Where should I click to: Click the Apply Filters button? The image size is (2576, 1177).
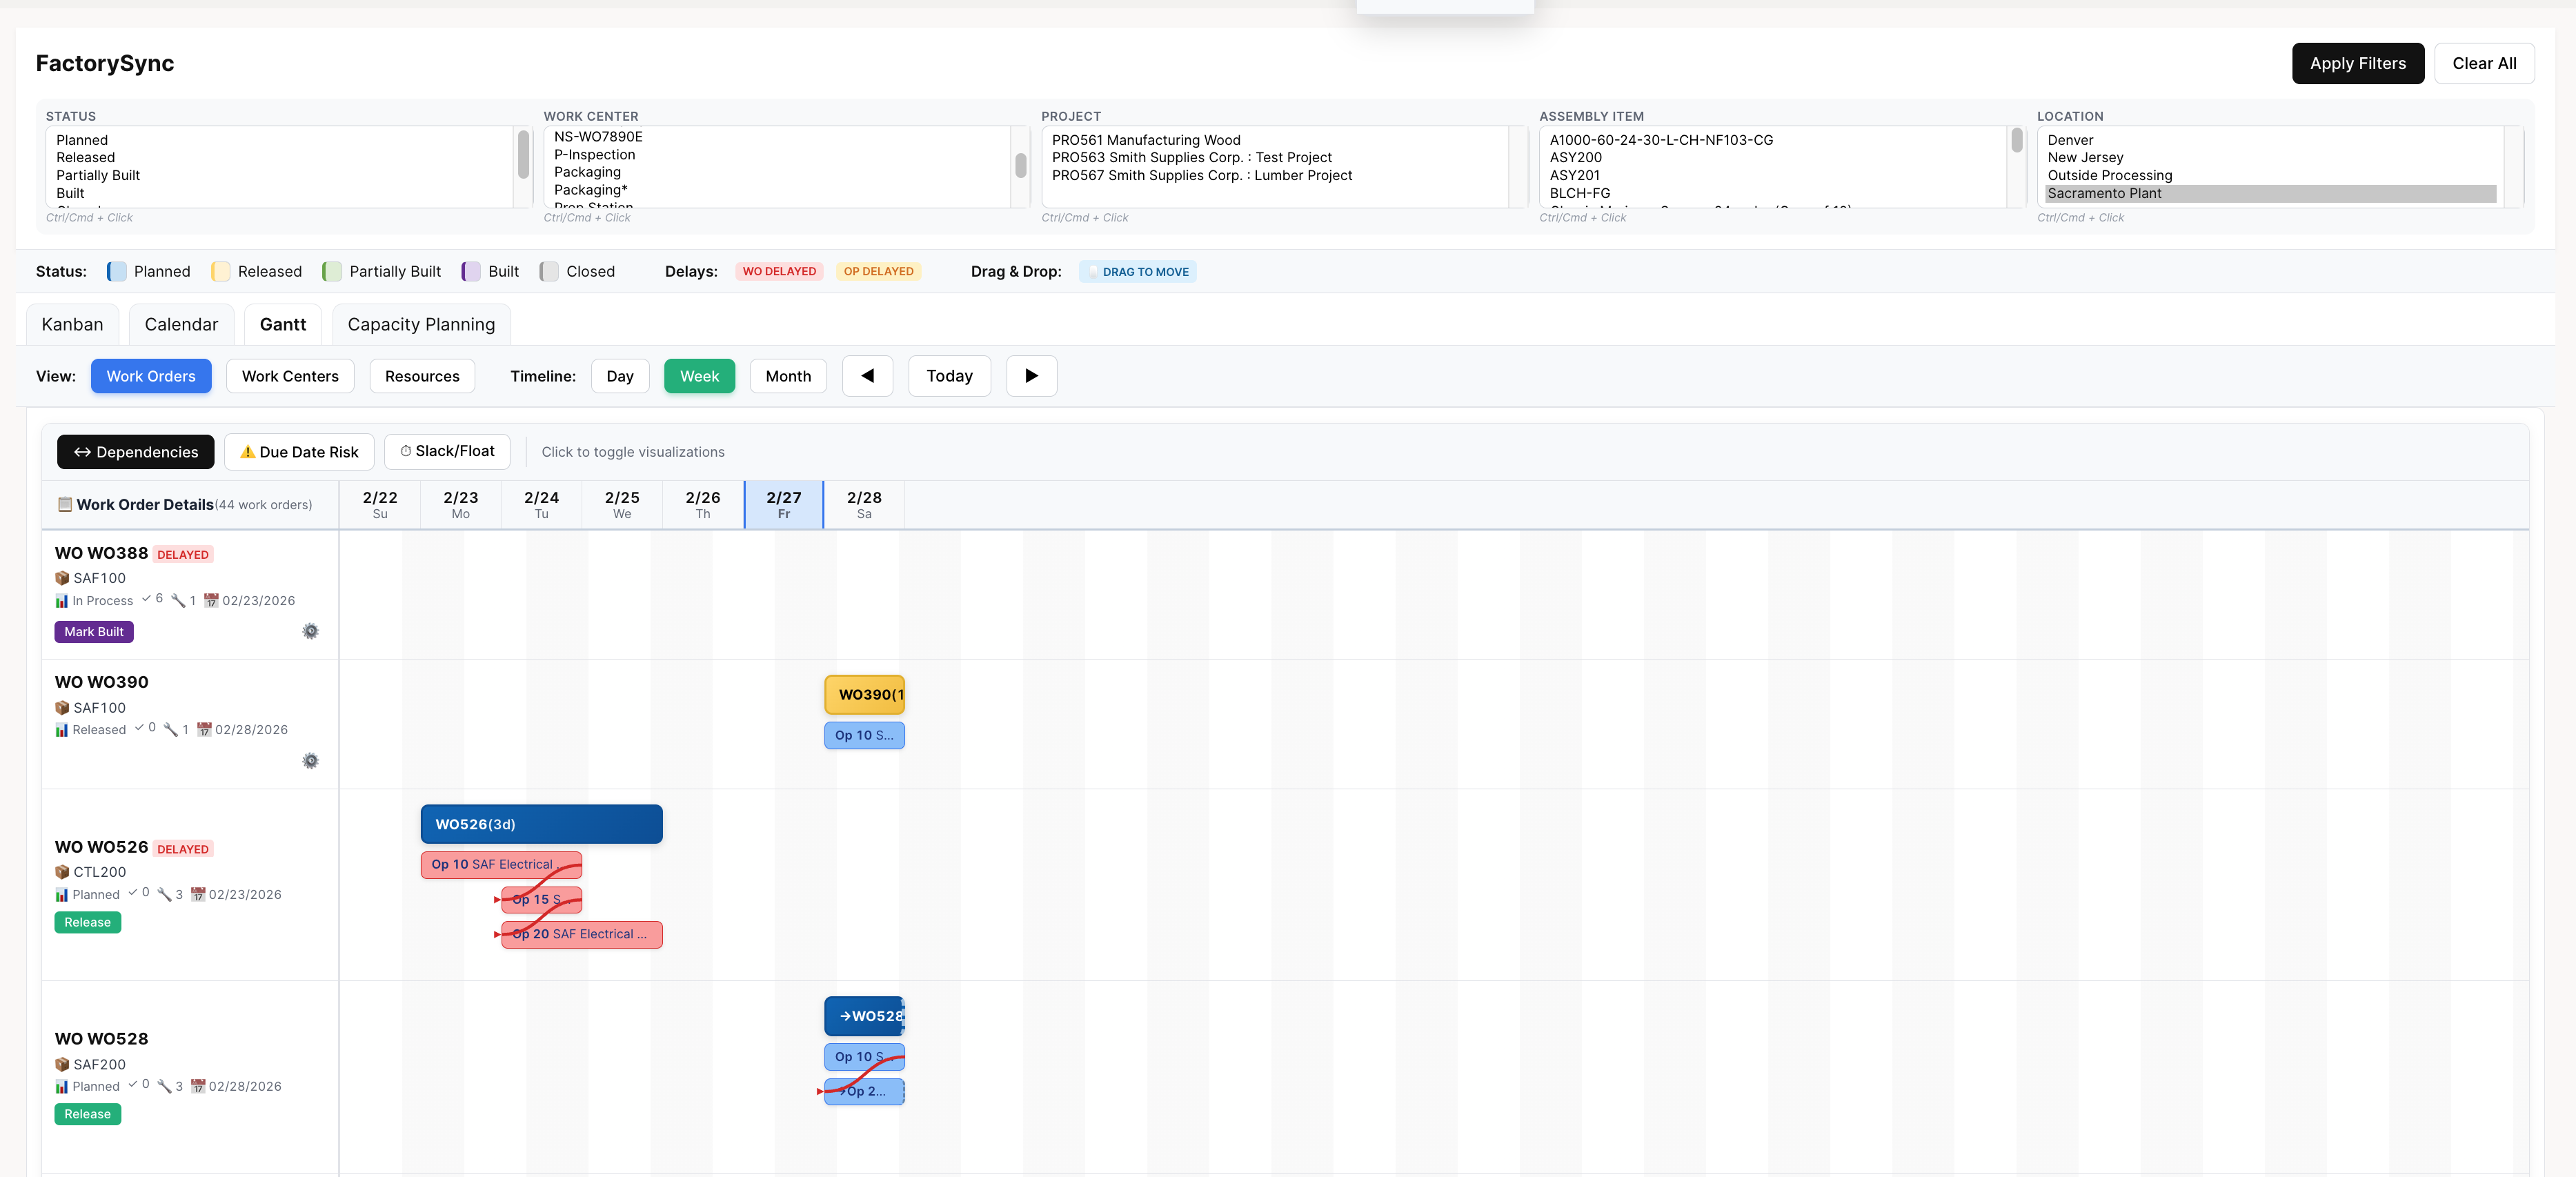pos(2358,63)
